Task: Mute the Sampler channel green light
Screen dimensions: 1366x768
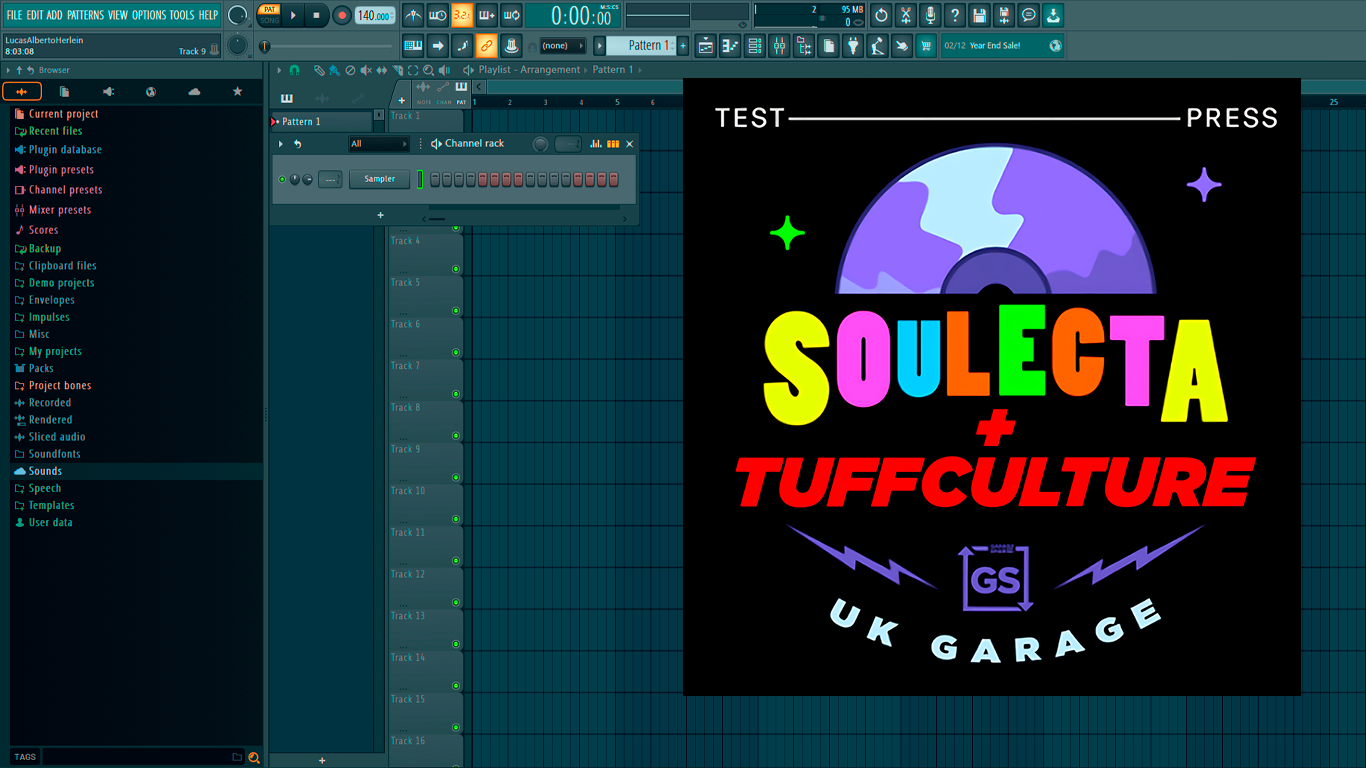Action: 282,179
